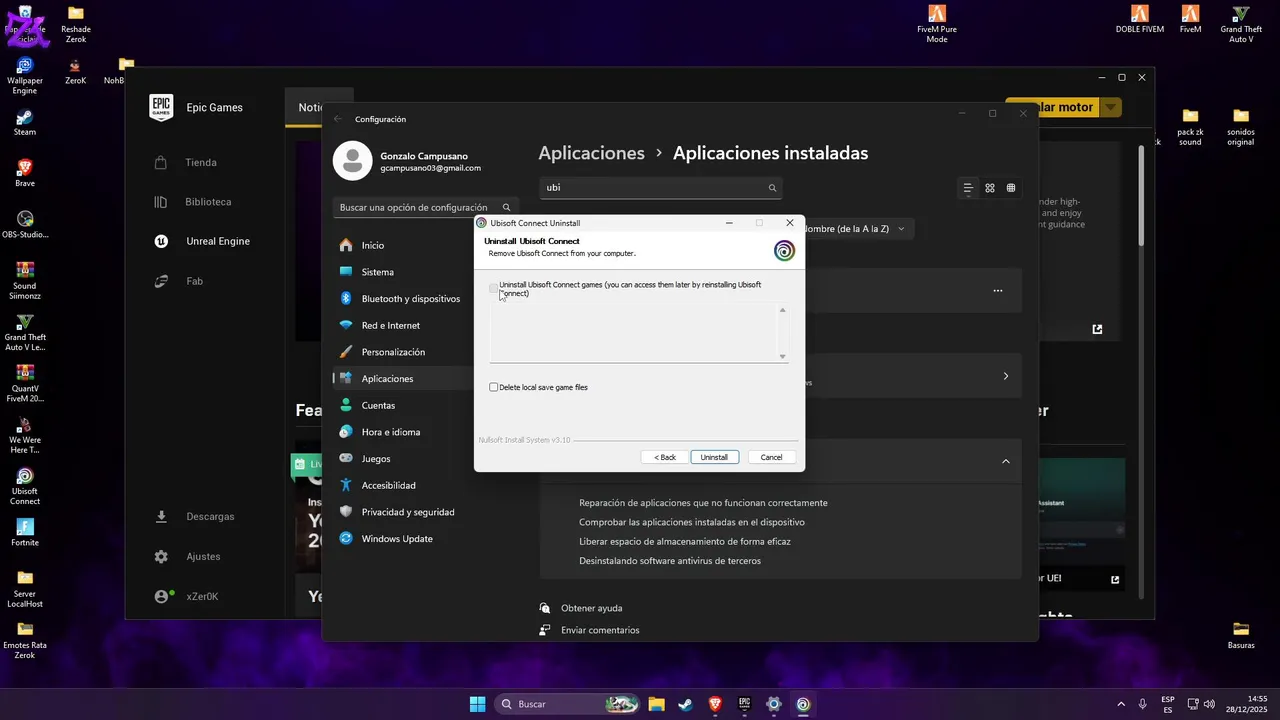Open Comprobar las aplicaciones instaladas link

(692, 522)
